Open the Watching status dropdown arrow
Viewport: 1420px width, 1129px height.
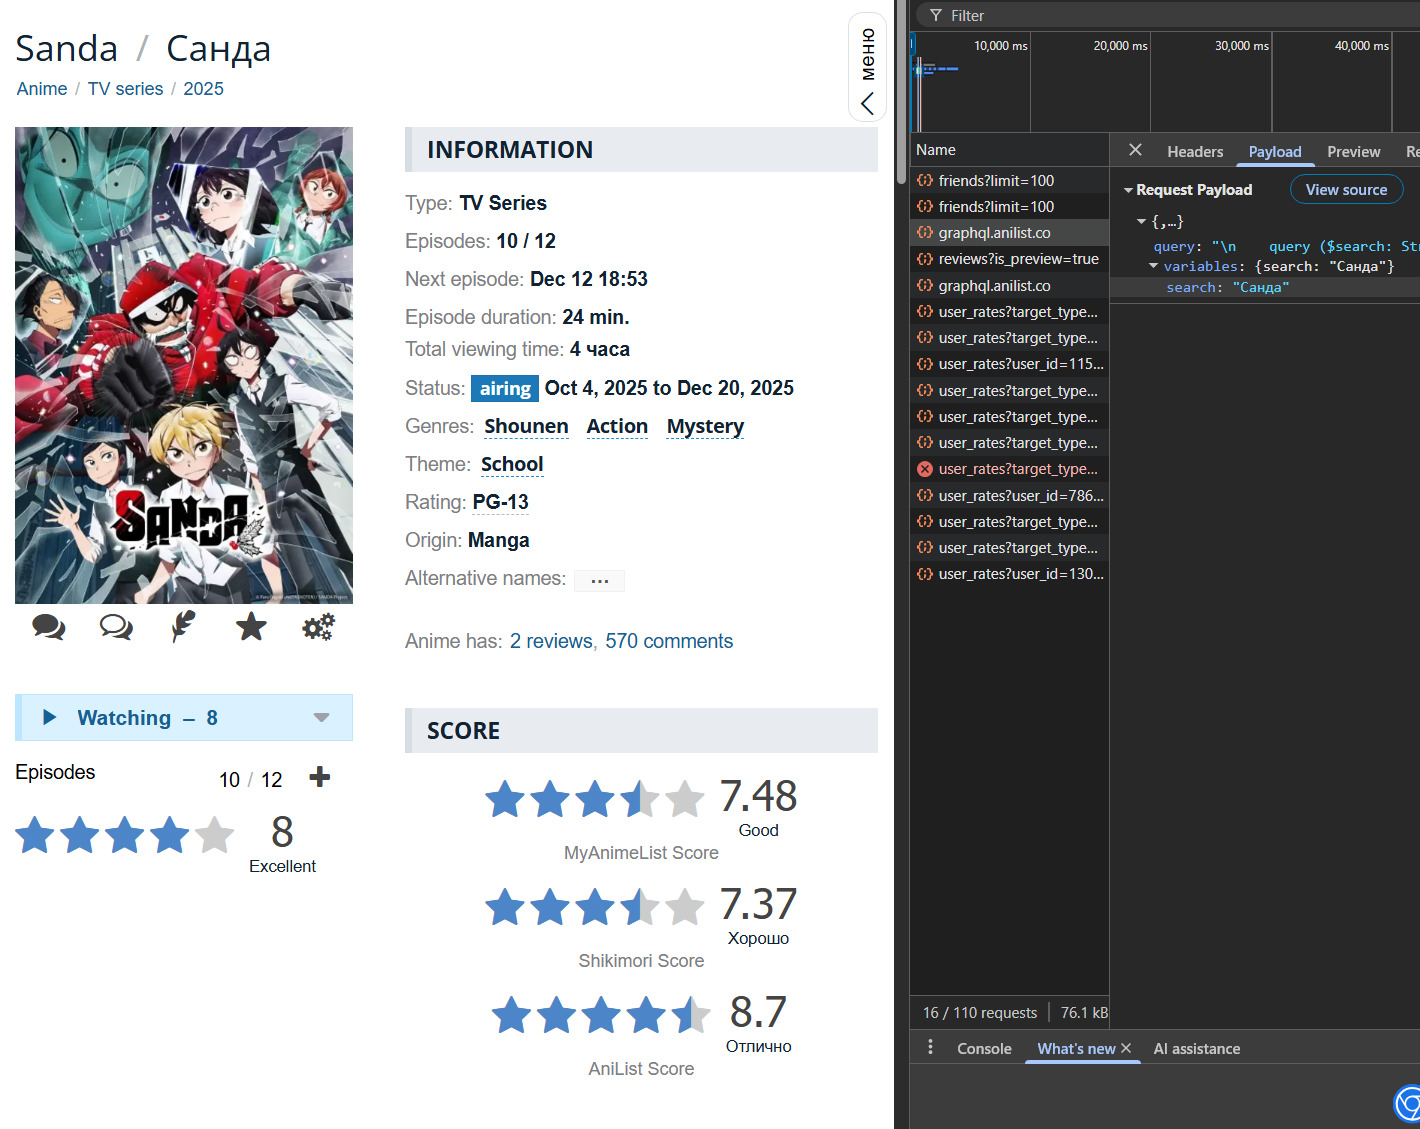click(321, 718)
